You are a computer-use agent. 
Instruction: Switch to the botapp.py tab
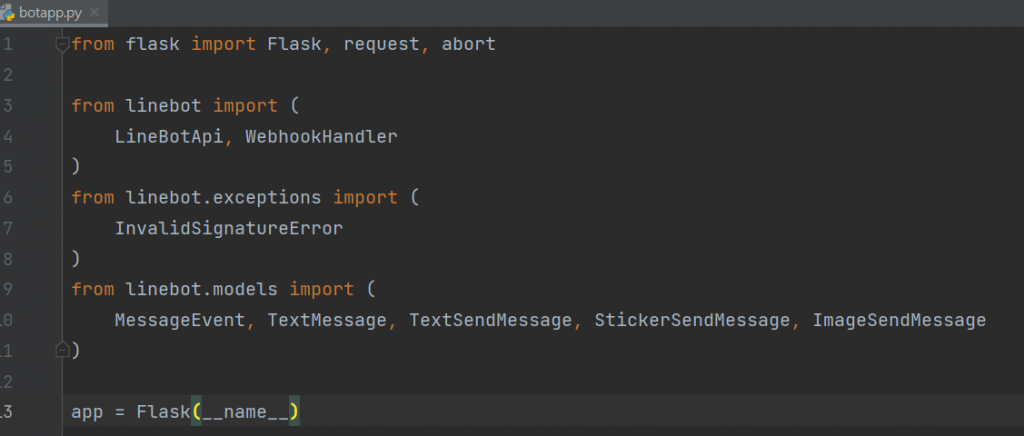point(50,14)
